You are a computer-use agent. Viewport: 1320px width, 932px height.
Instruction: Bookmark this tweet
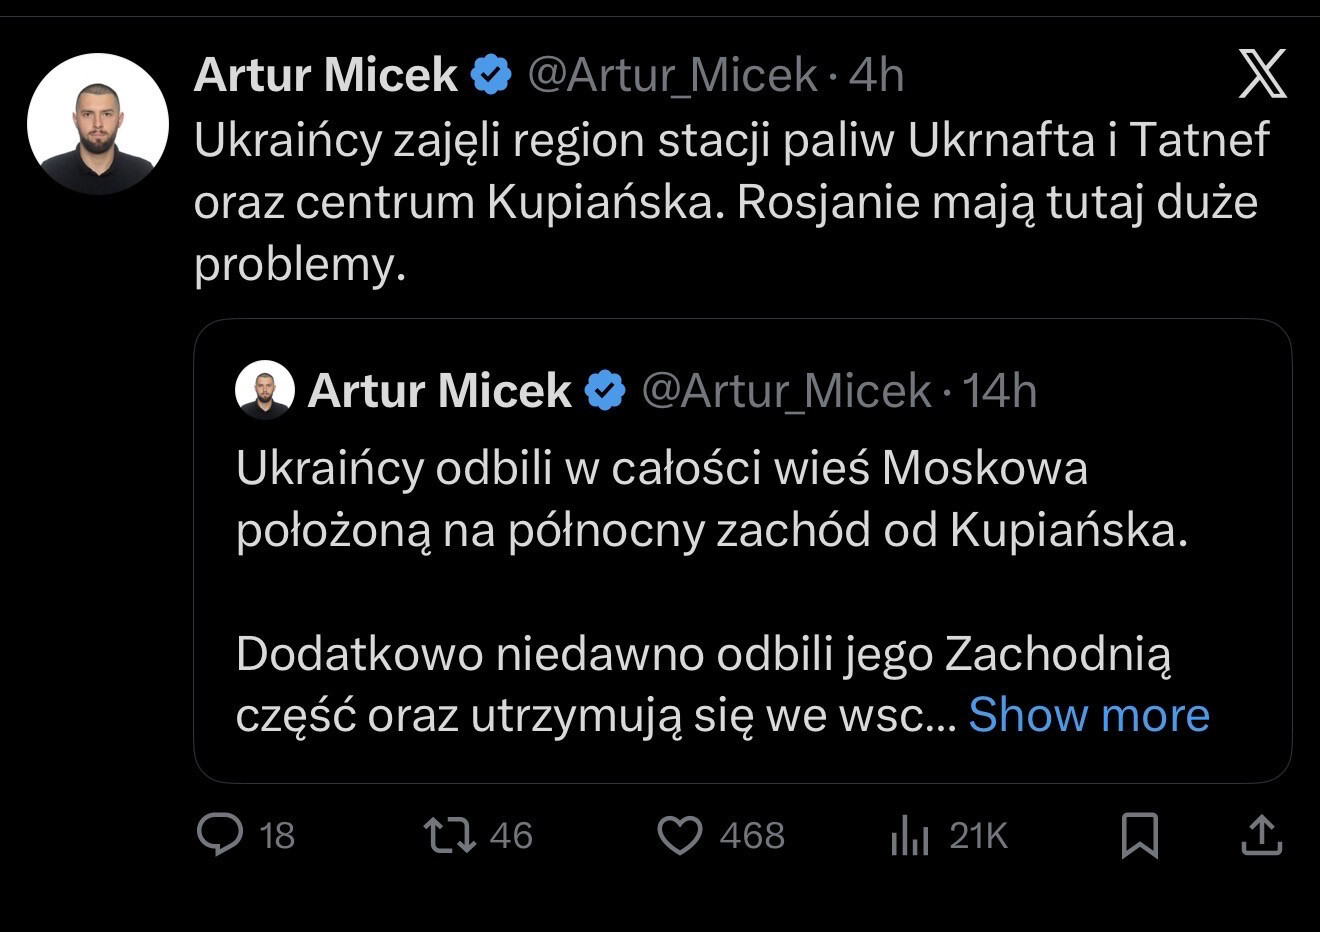[x=1140, y=835]
